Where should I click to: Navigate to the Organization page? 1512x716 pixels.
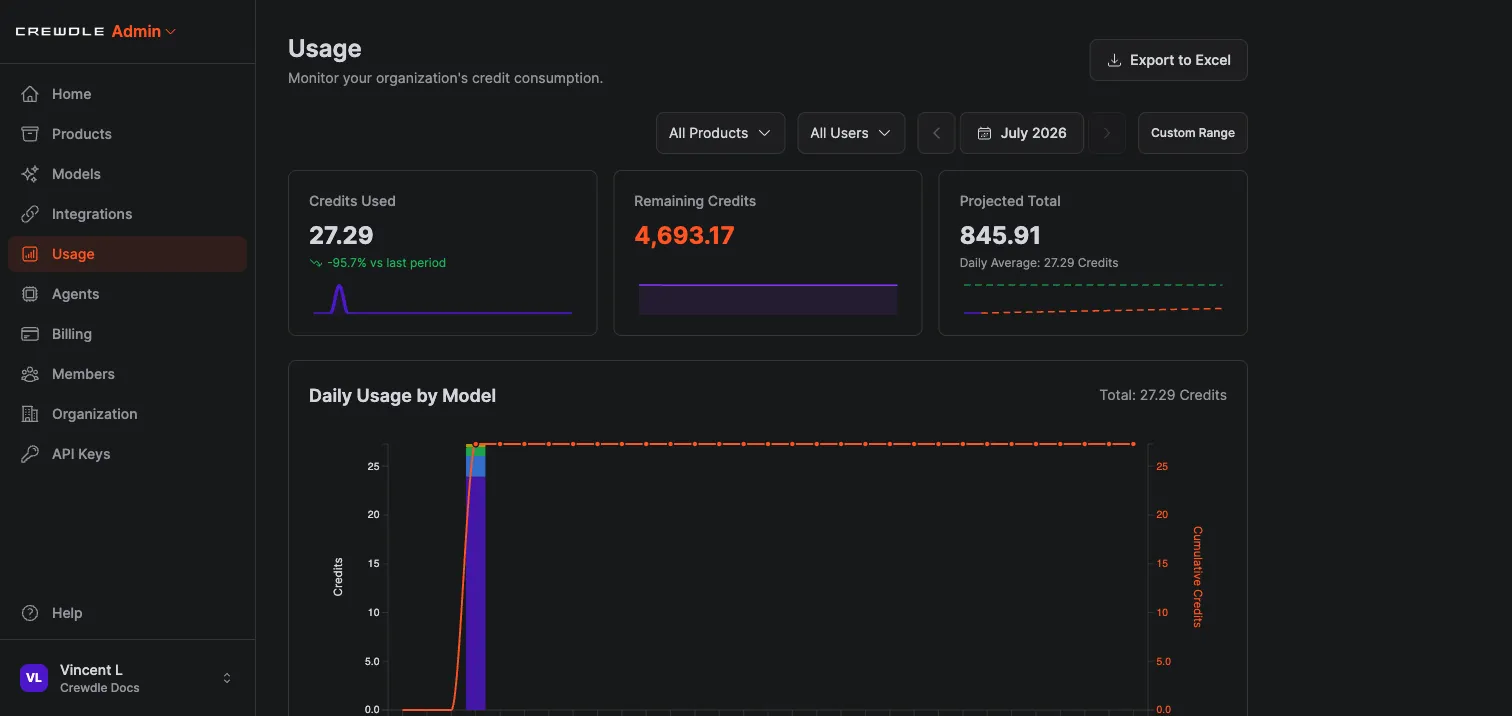coord(127,414)
